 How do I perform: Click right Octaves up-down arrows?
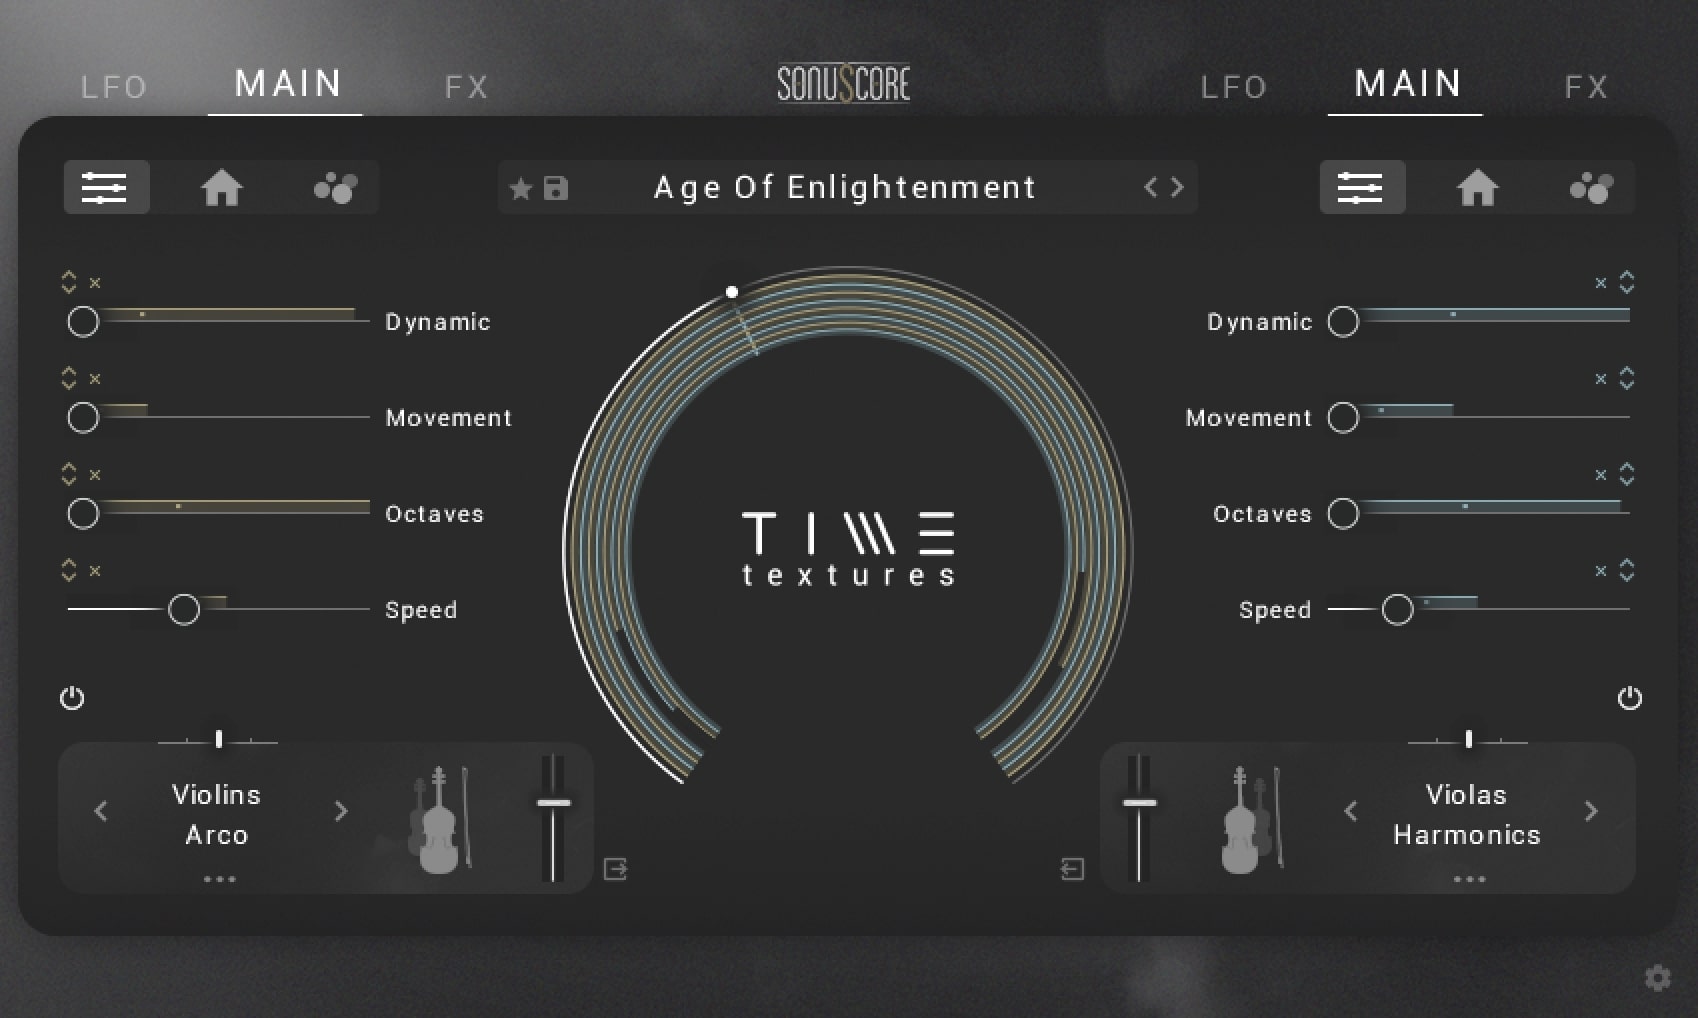[x=1627, y=474]
